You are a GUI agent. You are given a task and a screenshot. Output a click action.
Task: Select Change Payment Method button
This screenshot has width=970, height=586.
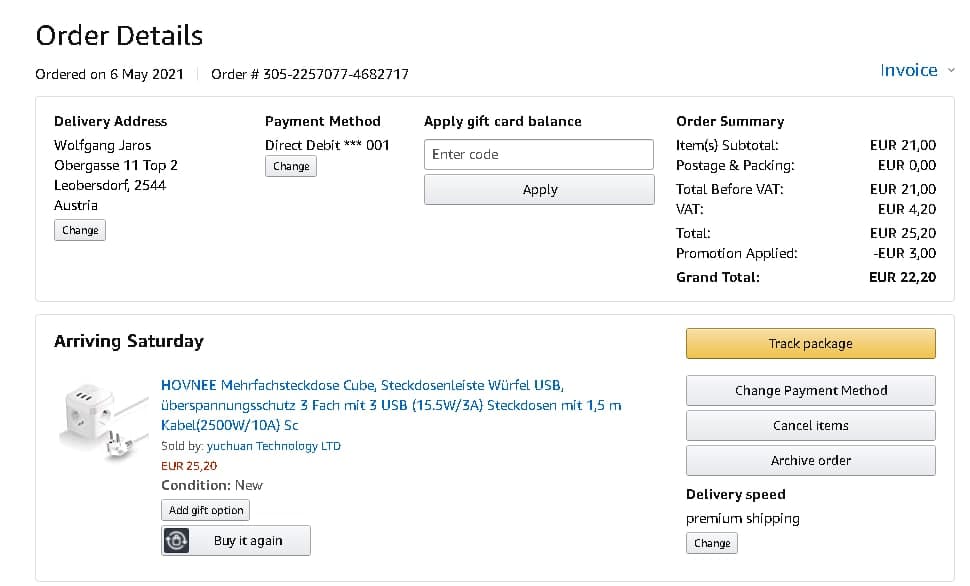click(810, 391)
